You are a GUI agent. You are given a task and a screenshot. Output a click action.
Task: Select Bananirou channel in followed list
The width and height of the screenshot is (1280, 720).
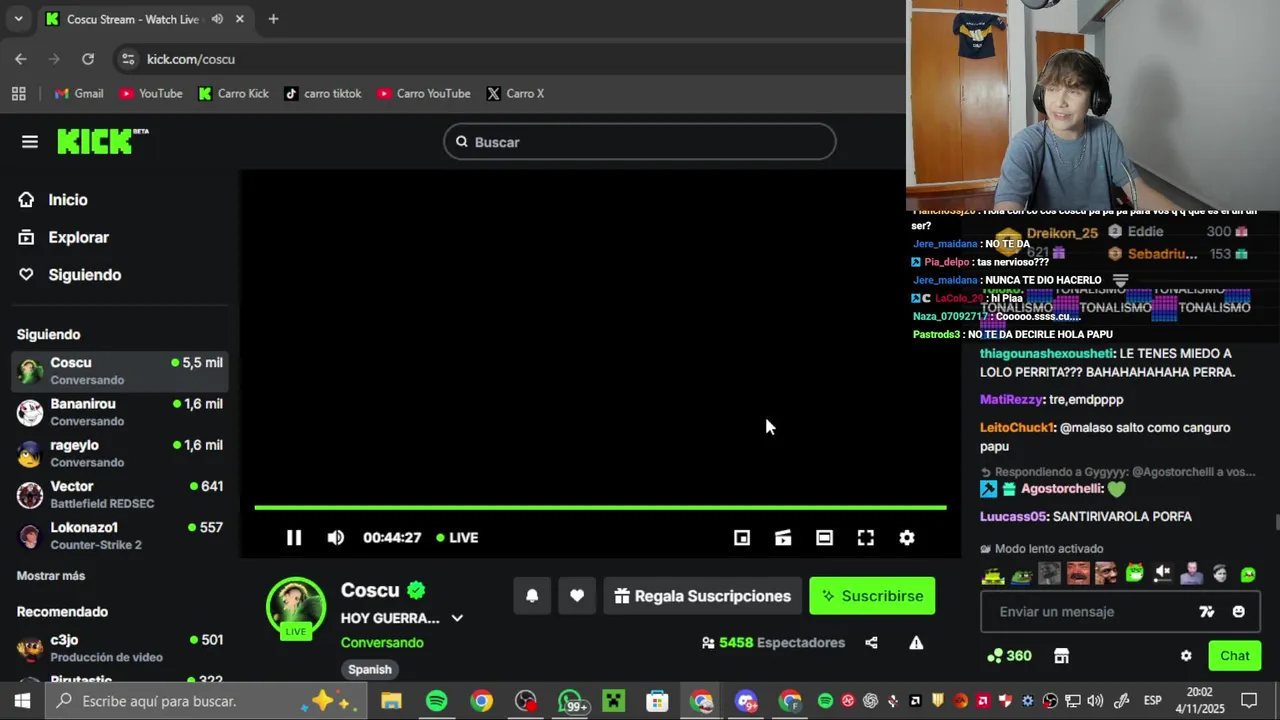click(x=120, y=412)
